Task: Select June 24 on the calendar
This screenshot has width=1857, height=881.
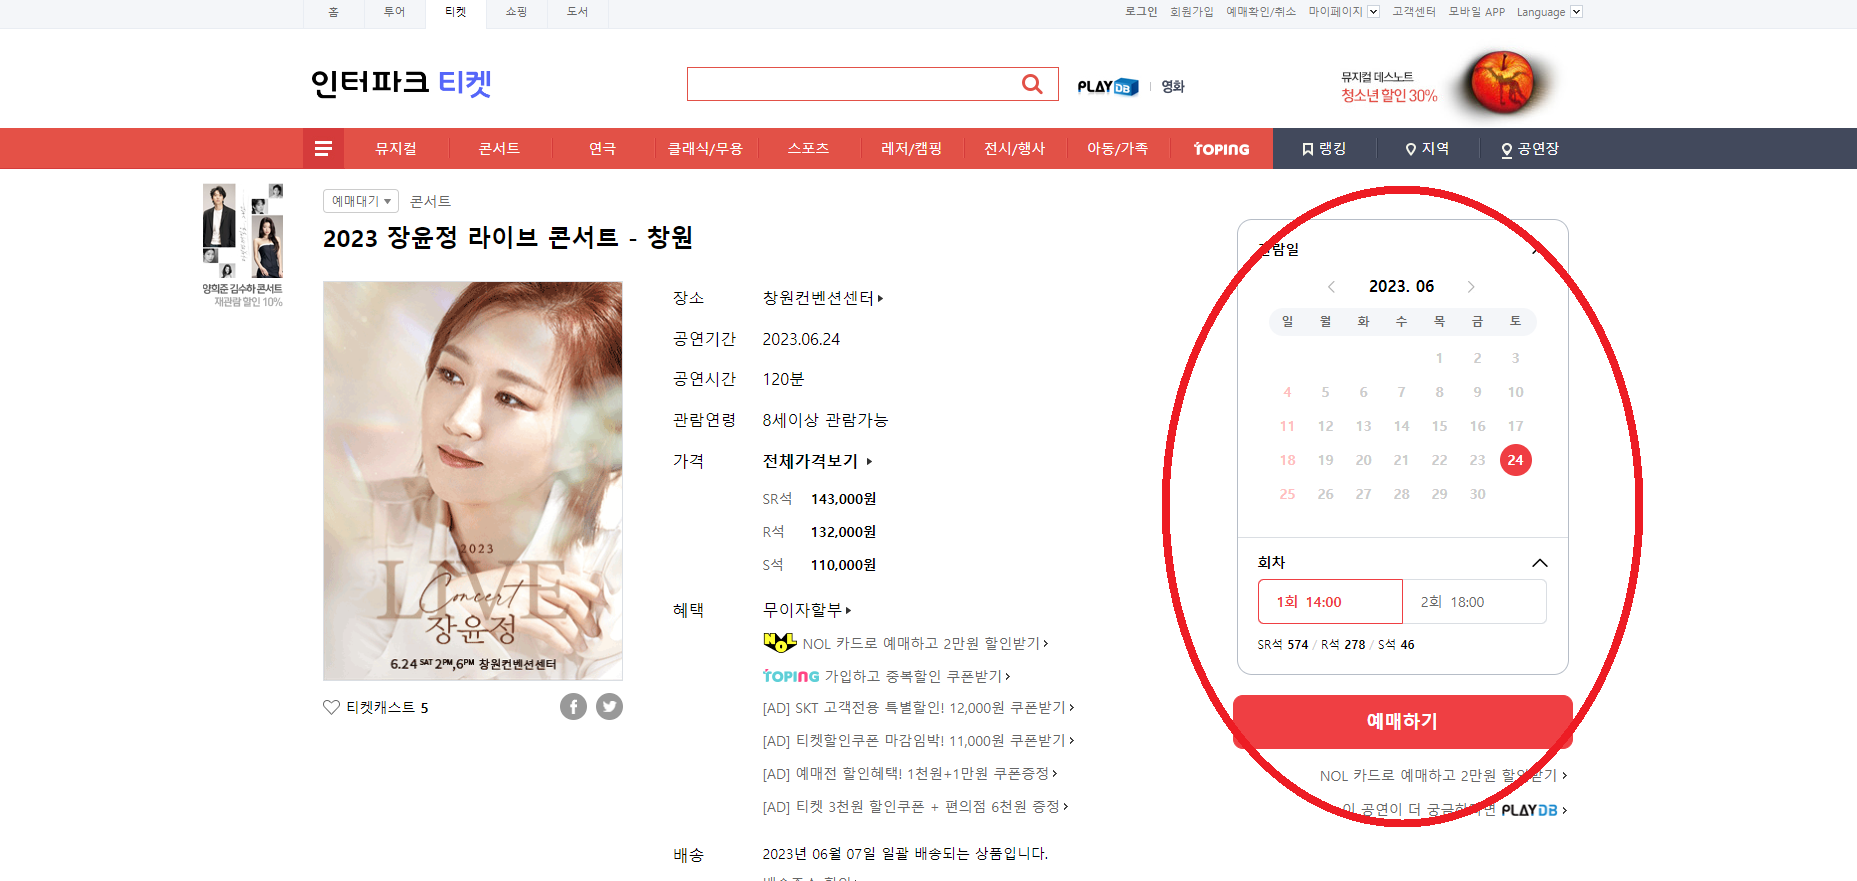Action: 1515,460
